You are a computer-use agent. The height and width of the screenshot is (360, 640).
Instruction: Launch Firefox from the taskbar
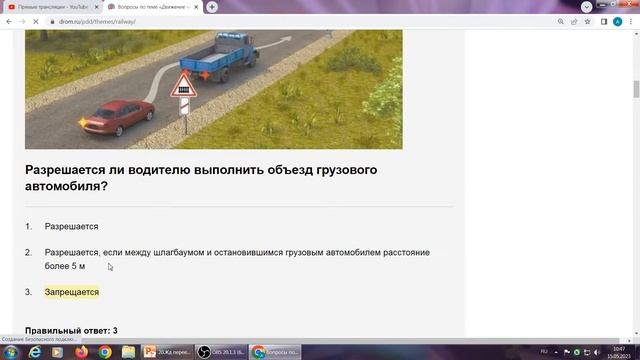coord(81,352)
